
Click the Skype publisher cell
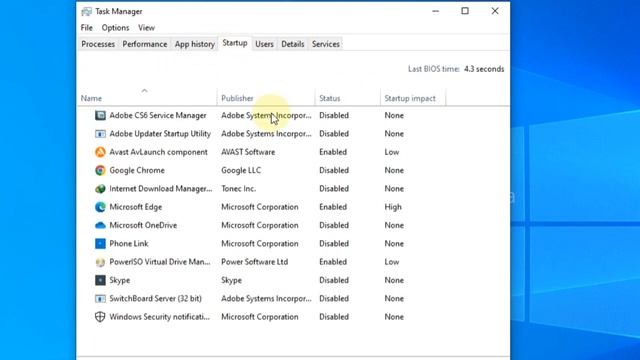(231, 280)
